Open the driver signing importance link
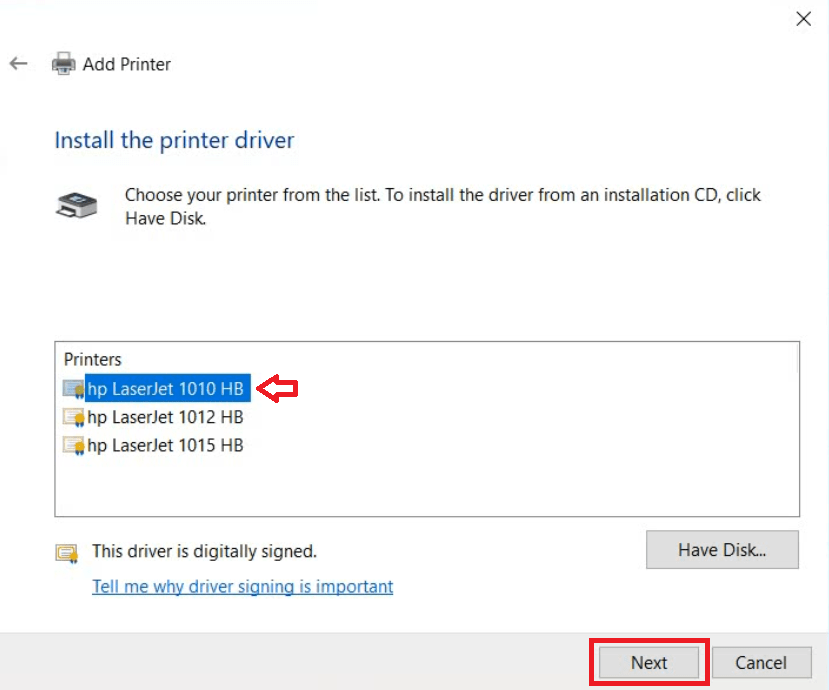829x690 pixels. point(242,586)
